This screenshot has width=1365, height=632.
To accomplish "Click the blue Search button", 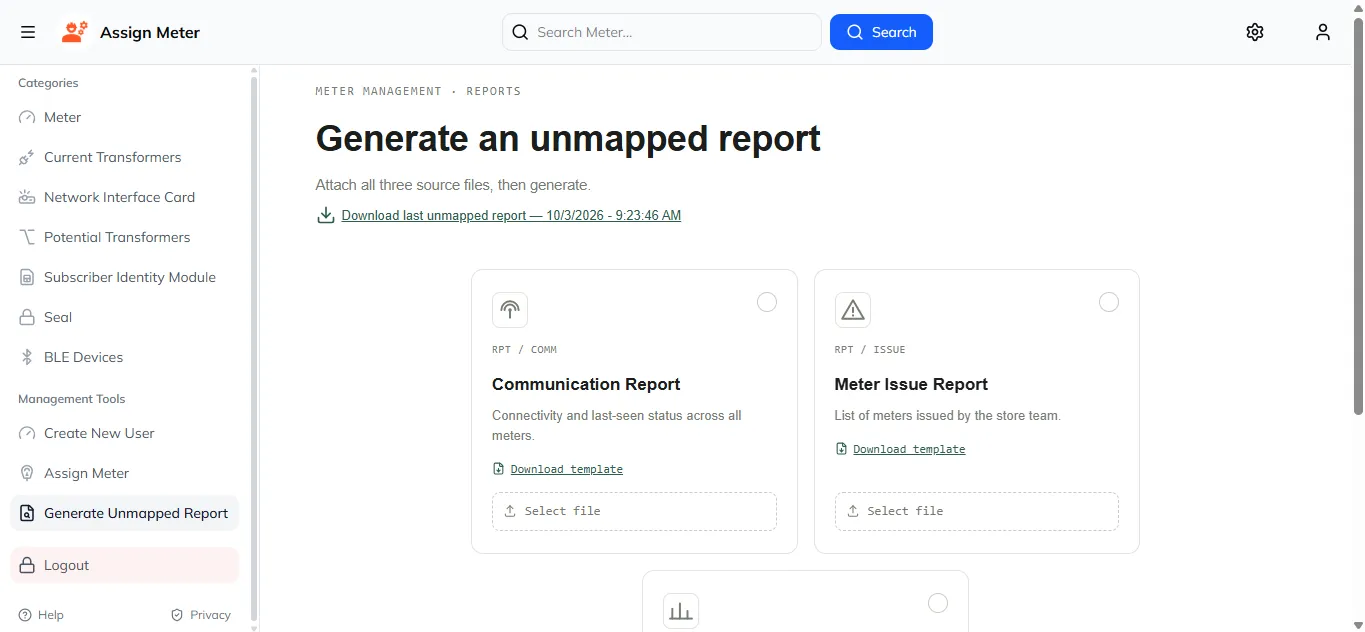I will 881,32.
